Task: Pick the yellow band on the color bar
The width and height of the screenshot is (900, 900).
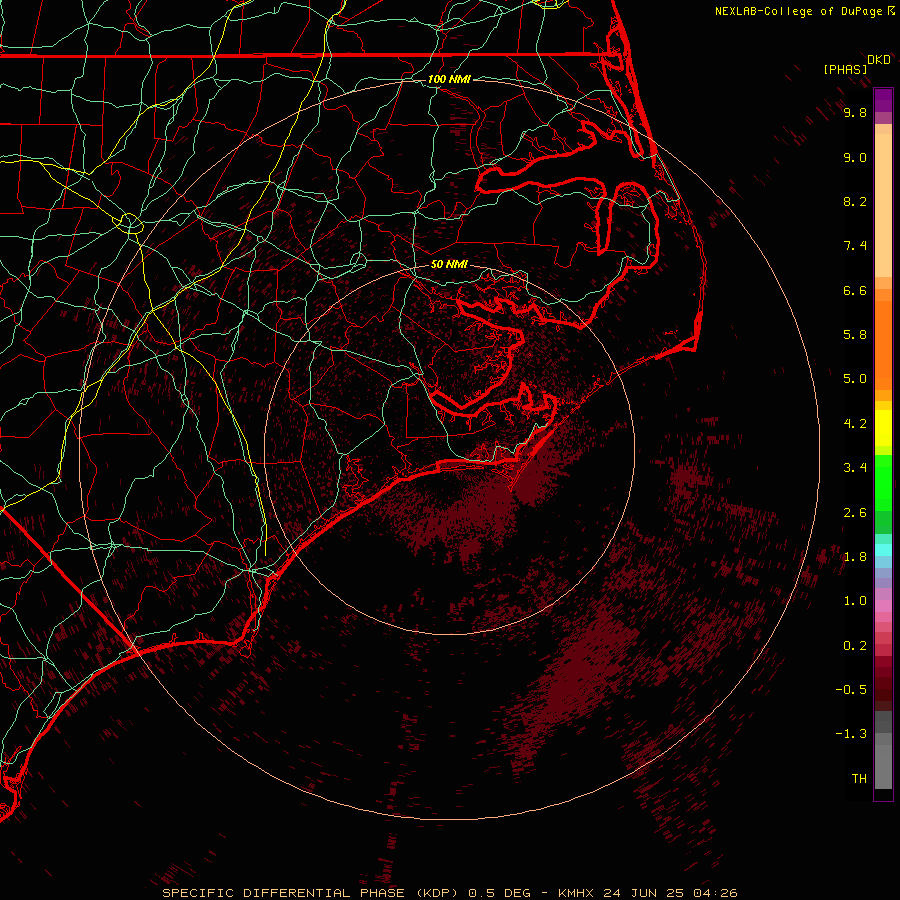Action: point(883,428)
